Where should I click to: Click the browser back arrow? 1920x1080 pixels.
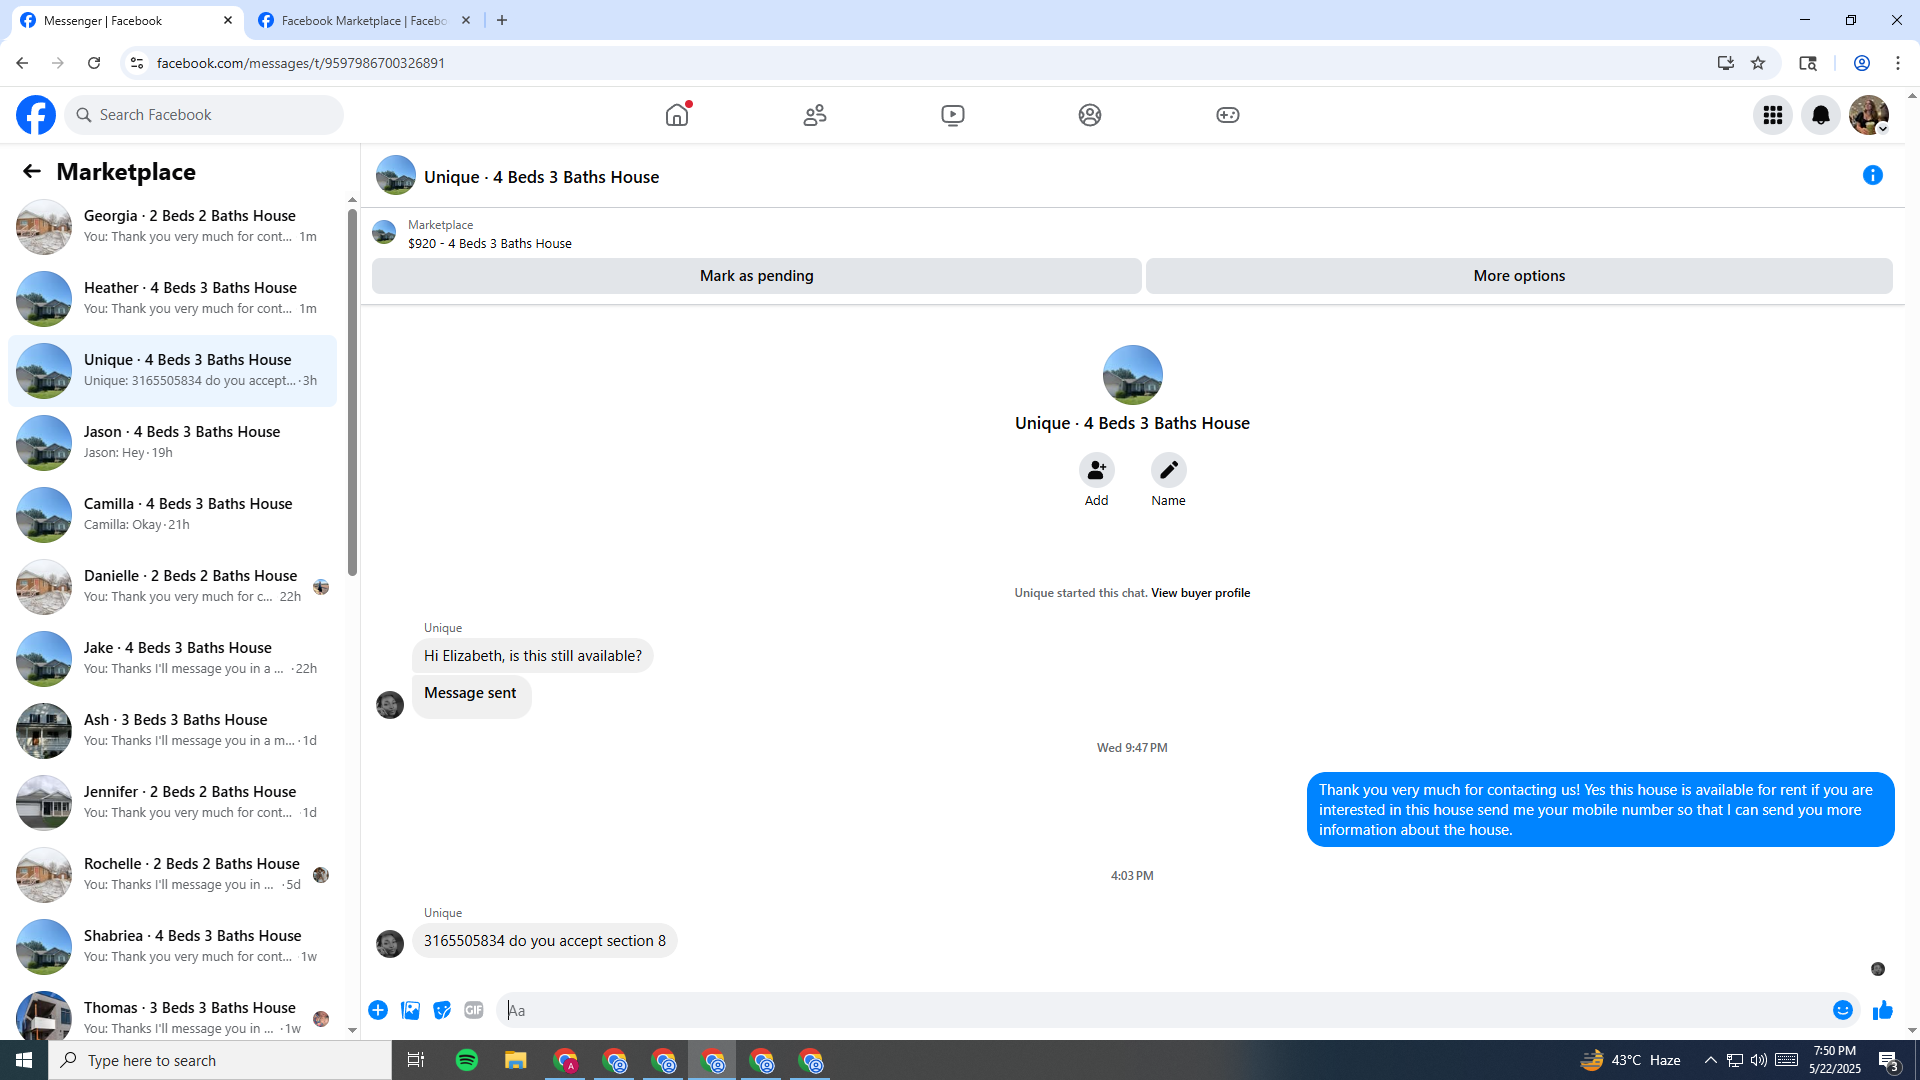click(22, 63)
